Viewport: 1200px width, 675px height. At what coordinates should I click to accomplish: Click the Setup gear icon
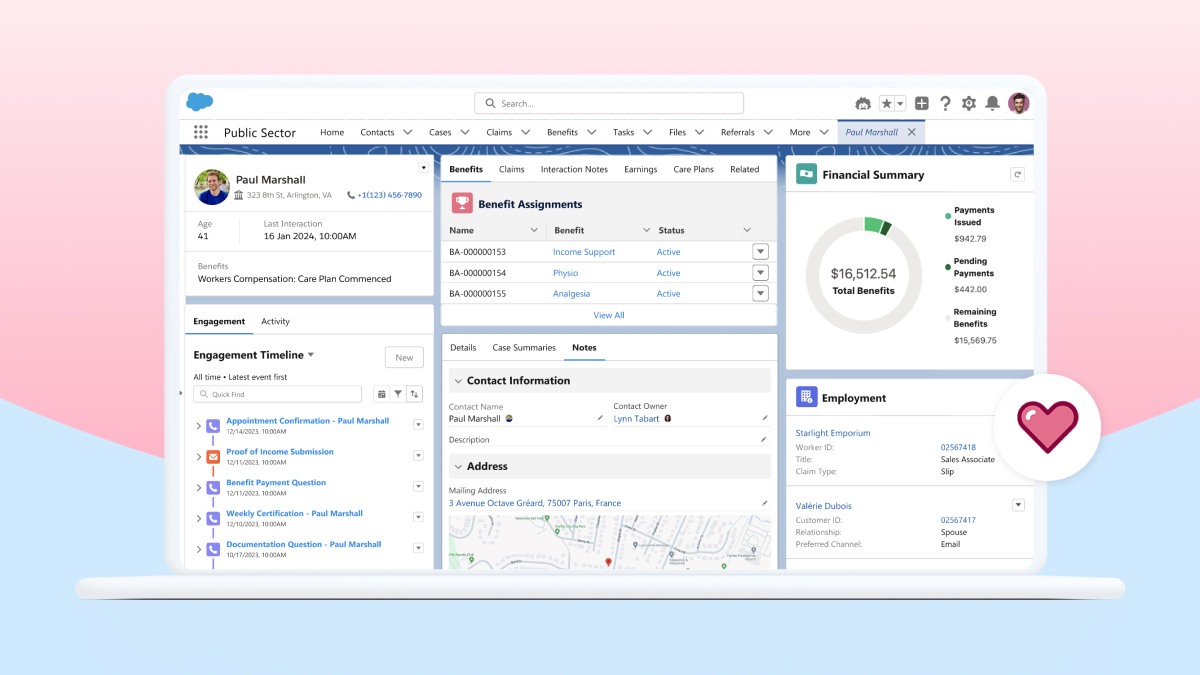point(968,103)
